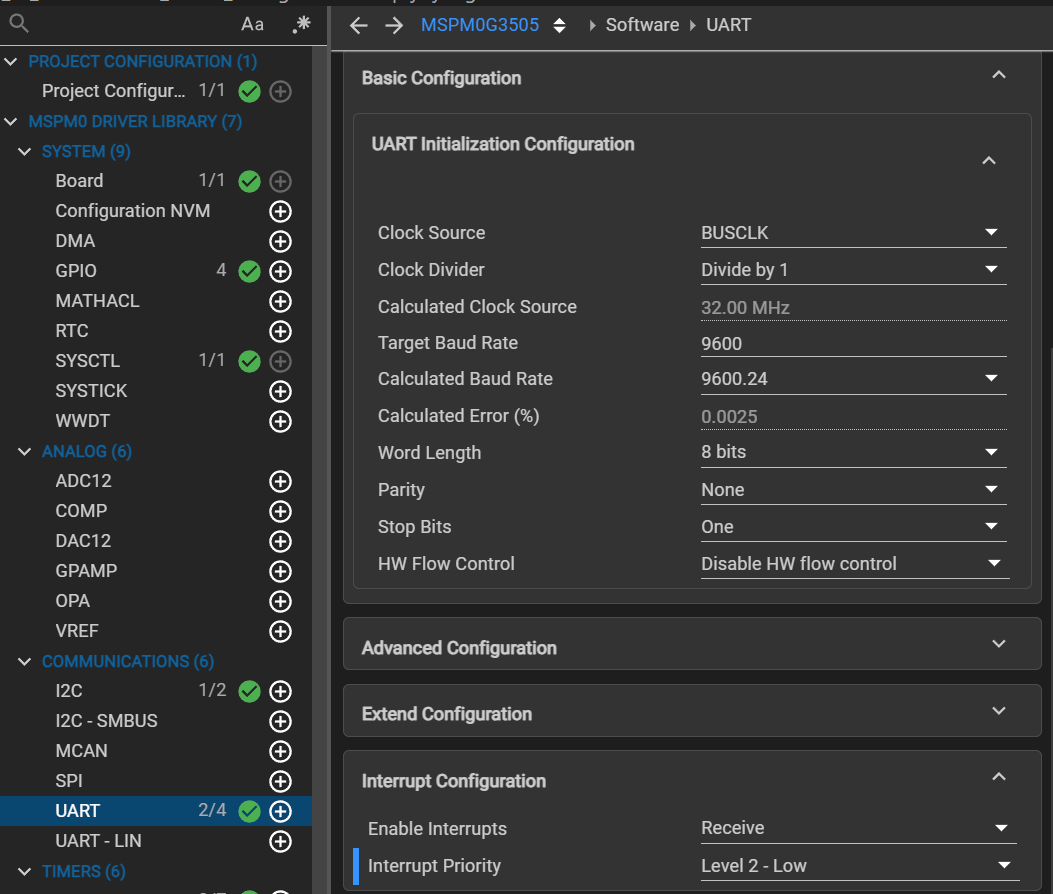
Task: Open Calculated Baud Rate dropdown
Action: coord(854,379)
